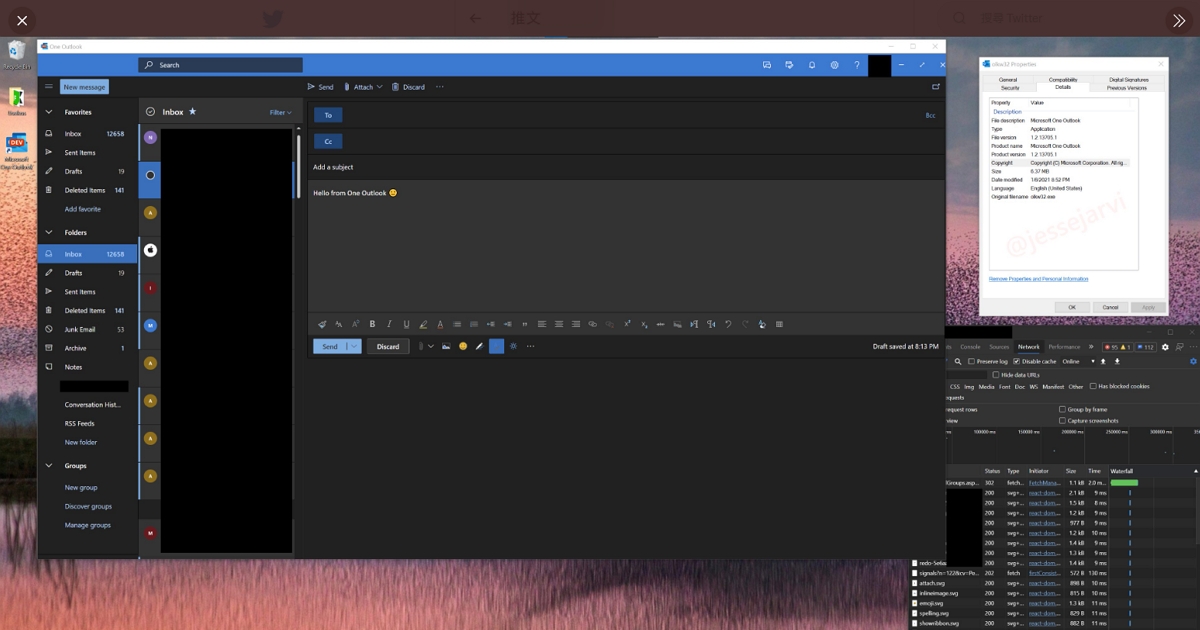1200x630 pixels.
Task: Open Outlook settings gear
Action: tap(834, 65)
